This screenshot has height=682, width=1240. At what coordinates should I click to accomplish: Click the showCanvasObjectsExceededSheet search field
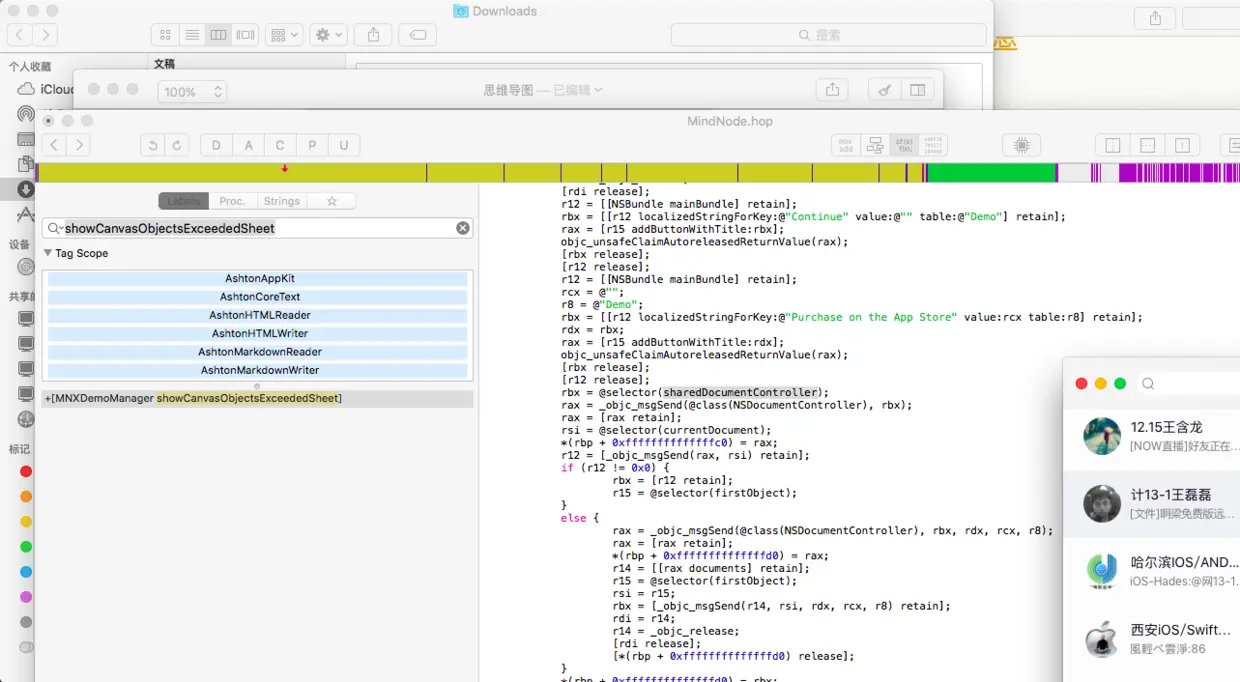257,228
